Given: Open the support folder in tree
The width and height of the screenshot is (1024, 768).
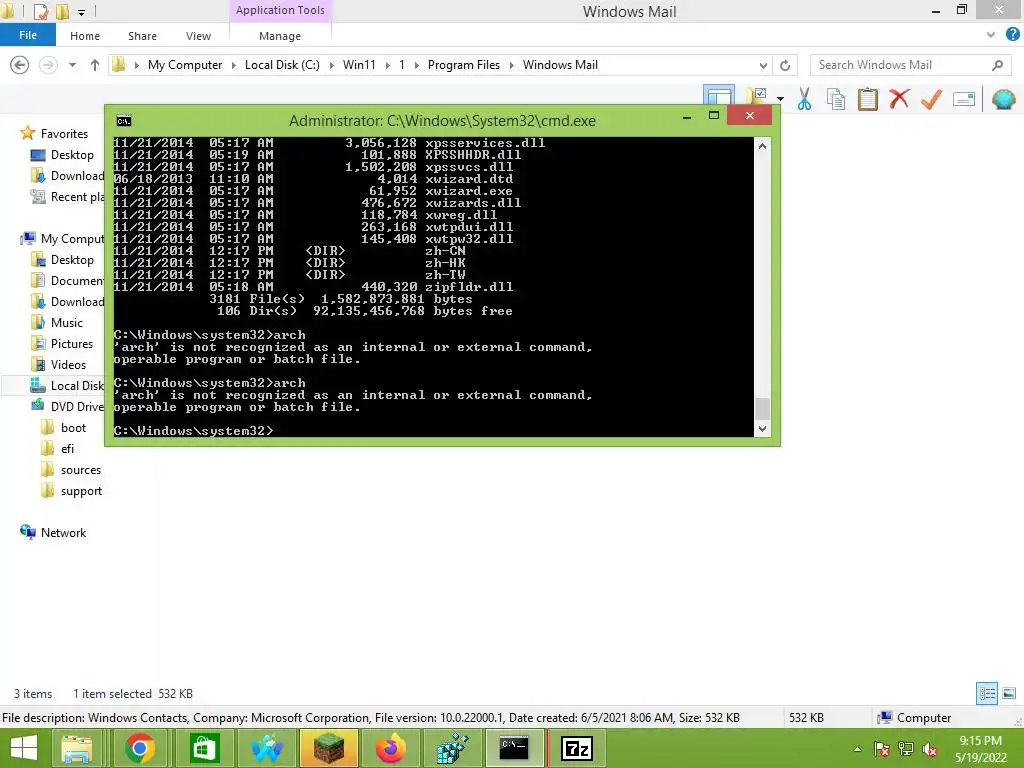Looking at the screenshot, I should pyautogui.click(x=81, y=491).
